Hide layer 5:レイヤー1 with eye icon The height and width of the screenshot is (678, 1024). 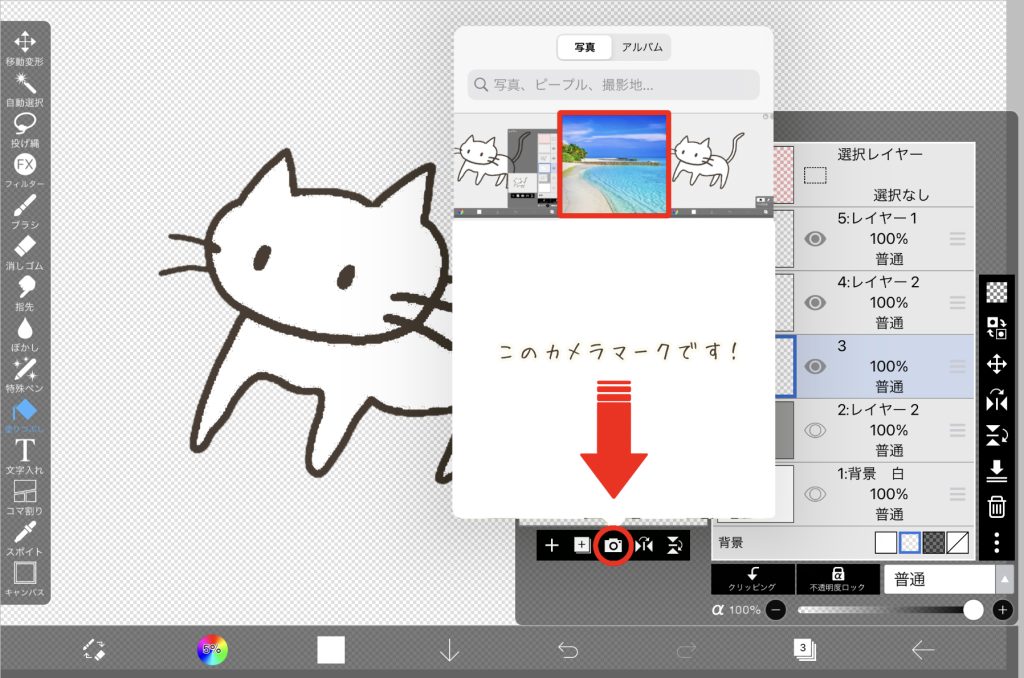[x=816, y=239]
